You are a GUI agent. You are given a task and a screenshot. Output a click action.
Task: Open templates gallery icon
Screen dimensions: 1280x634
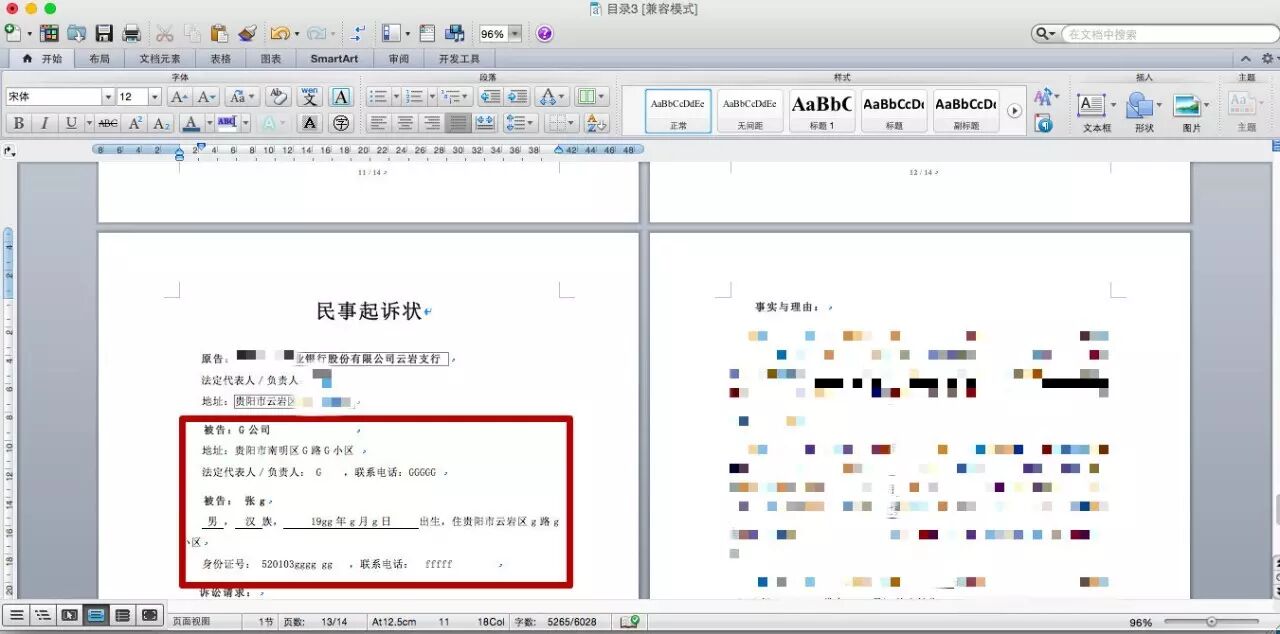pos(48,33)
